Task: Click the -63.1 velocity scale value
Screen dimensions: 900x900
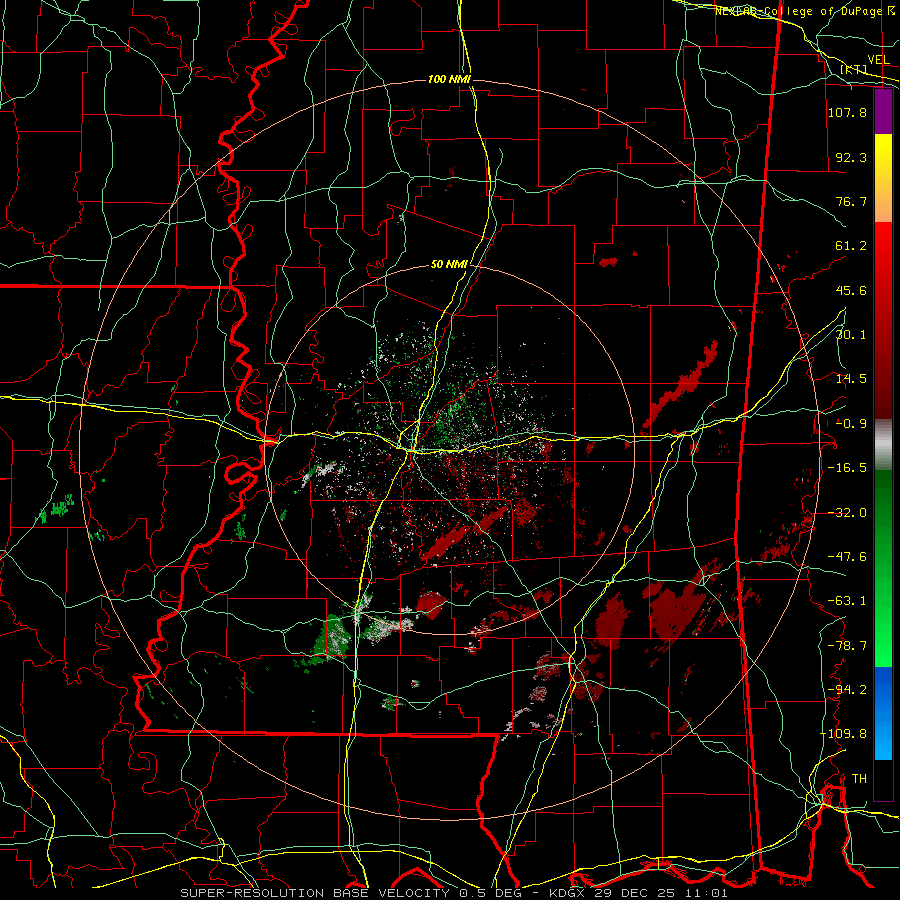Action: click(847, 601)
